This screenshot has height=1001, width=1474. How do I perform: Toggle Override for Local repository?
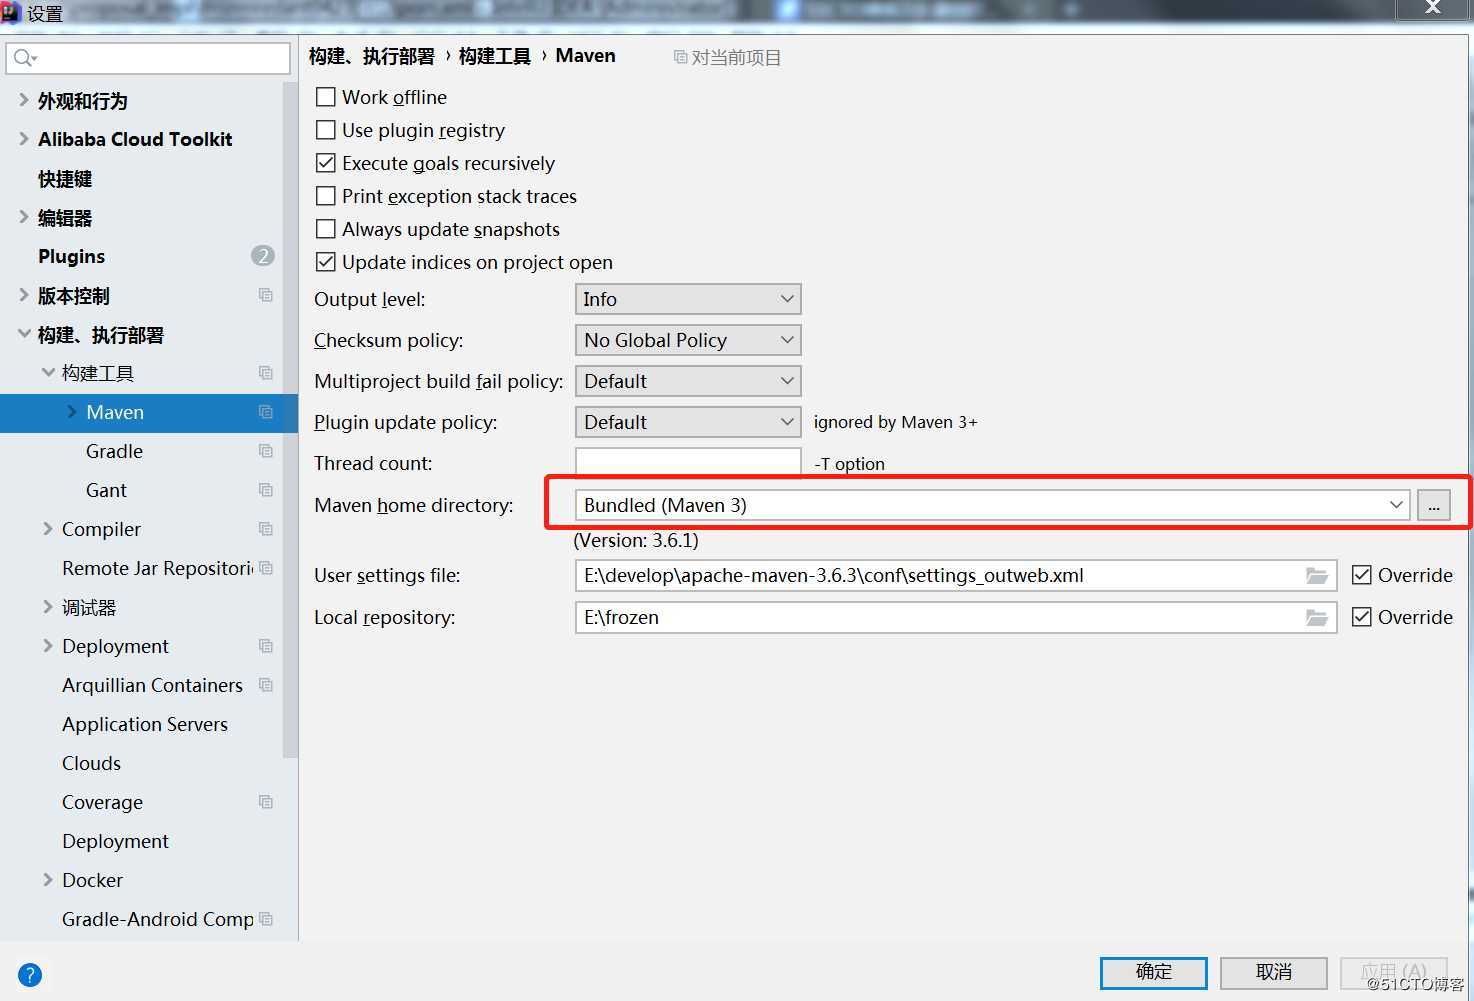(x=1361, y=617)
